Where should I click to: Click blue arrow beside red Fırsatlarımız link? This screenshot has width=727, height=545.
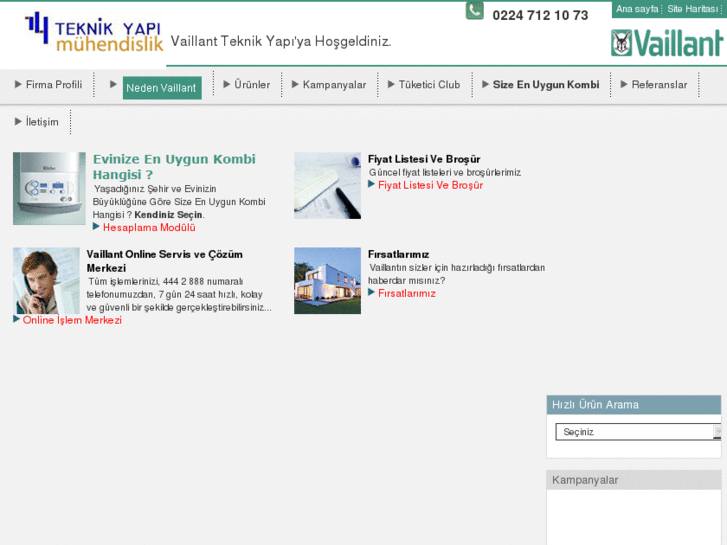371,292
